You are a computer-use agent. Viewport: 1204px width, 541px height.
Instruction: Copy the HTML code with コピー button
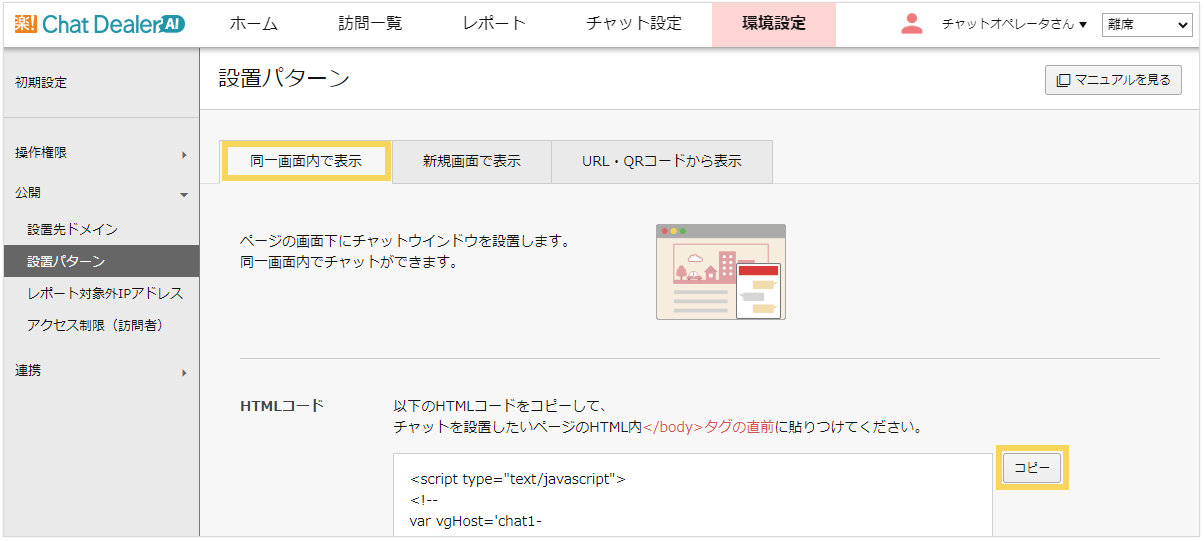tap(1032, 468)
